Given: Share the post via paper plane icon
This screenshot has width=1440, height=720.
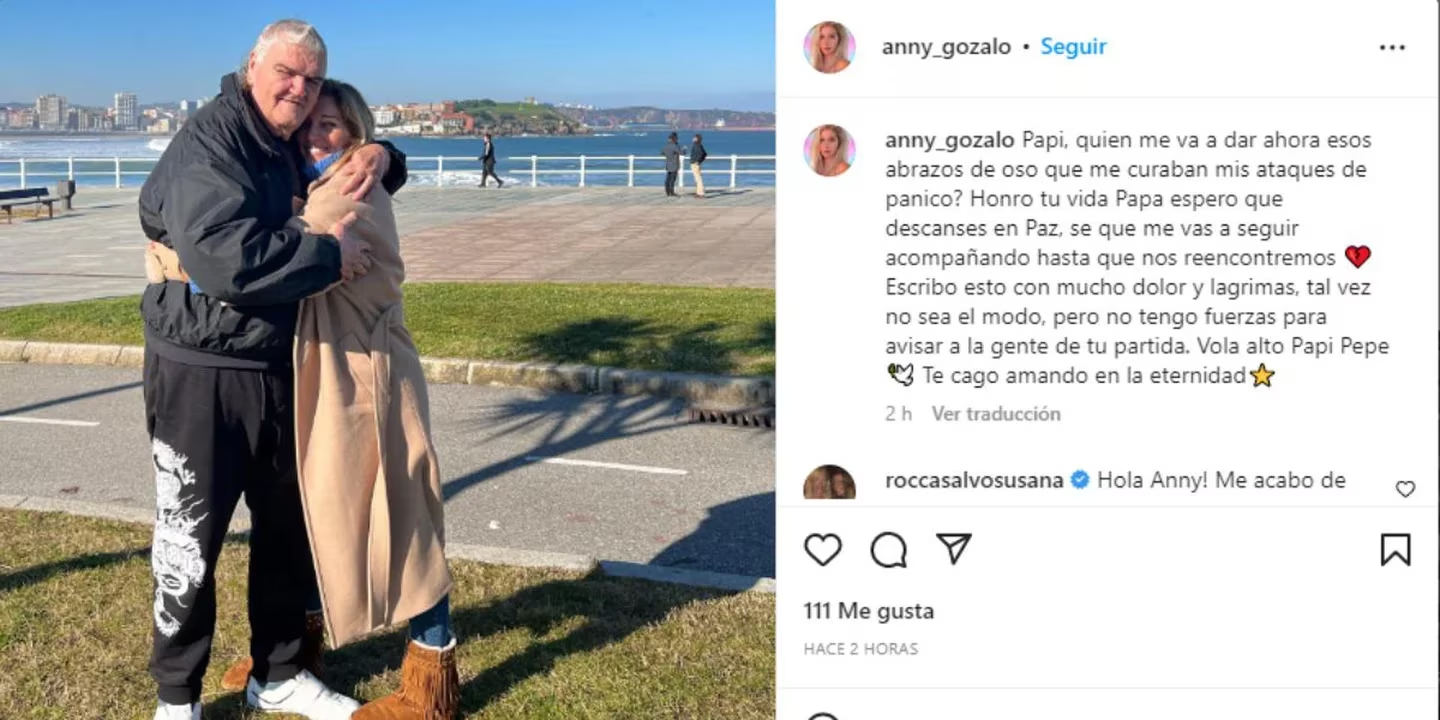Looking at the screenshot, I should [x=953, y=549].
